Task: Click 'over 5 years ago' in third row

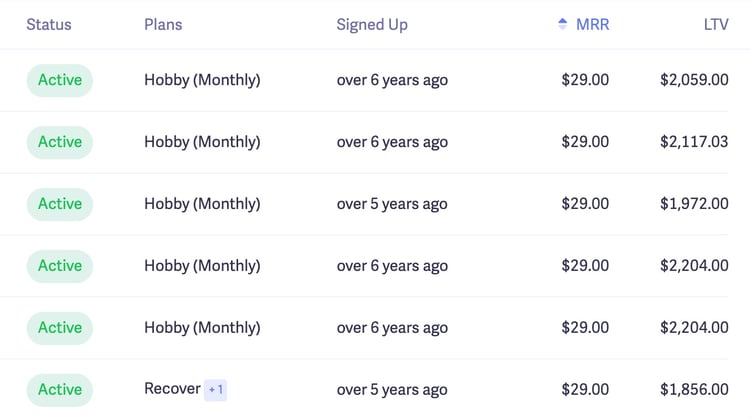Action: click(392, 204)
